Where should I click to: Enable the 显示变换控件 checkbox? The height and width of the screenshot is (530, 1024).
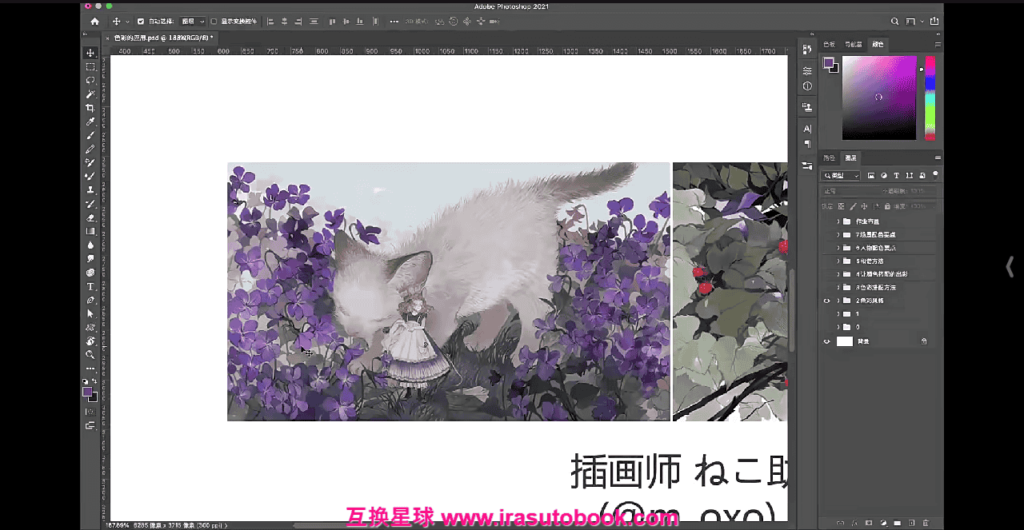[x=214, y=22]
